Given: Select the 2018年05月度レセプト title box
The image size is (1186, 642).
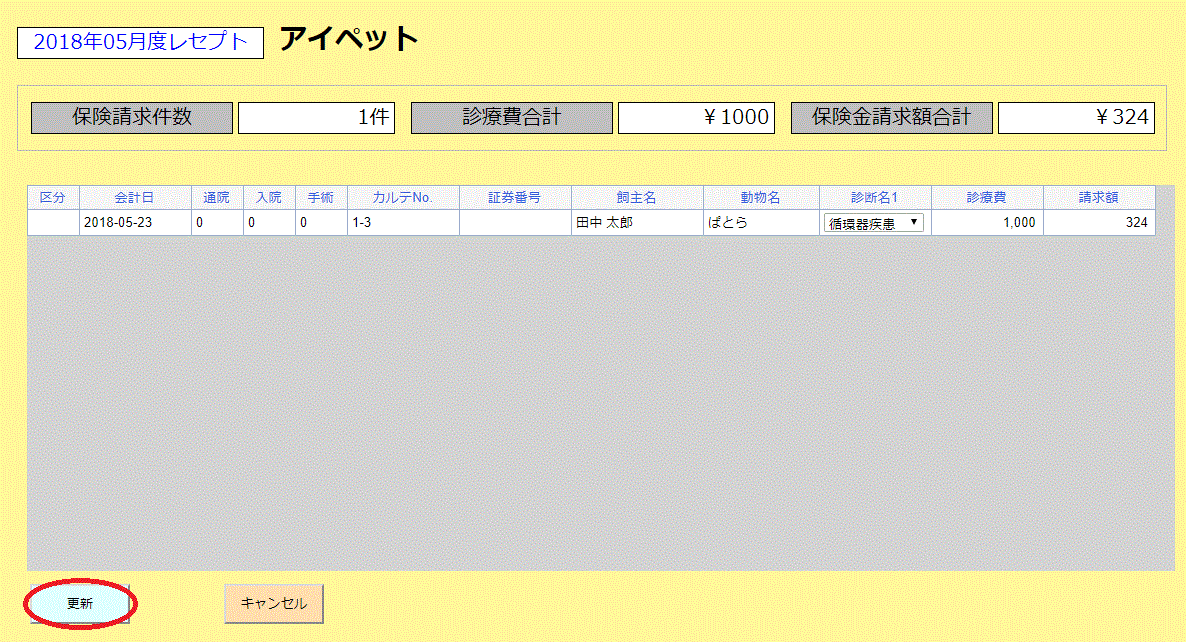Looking at the screenshot, I should pos(140,42).
